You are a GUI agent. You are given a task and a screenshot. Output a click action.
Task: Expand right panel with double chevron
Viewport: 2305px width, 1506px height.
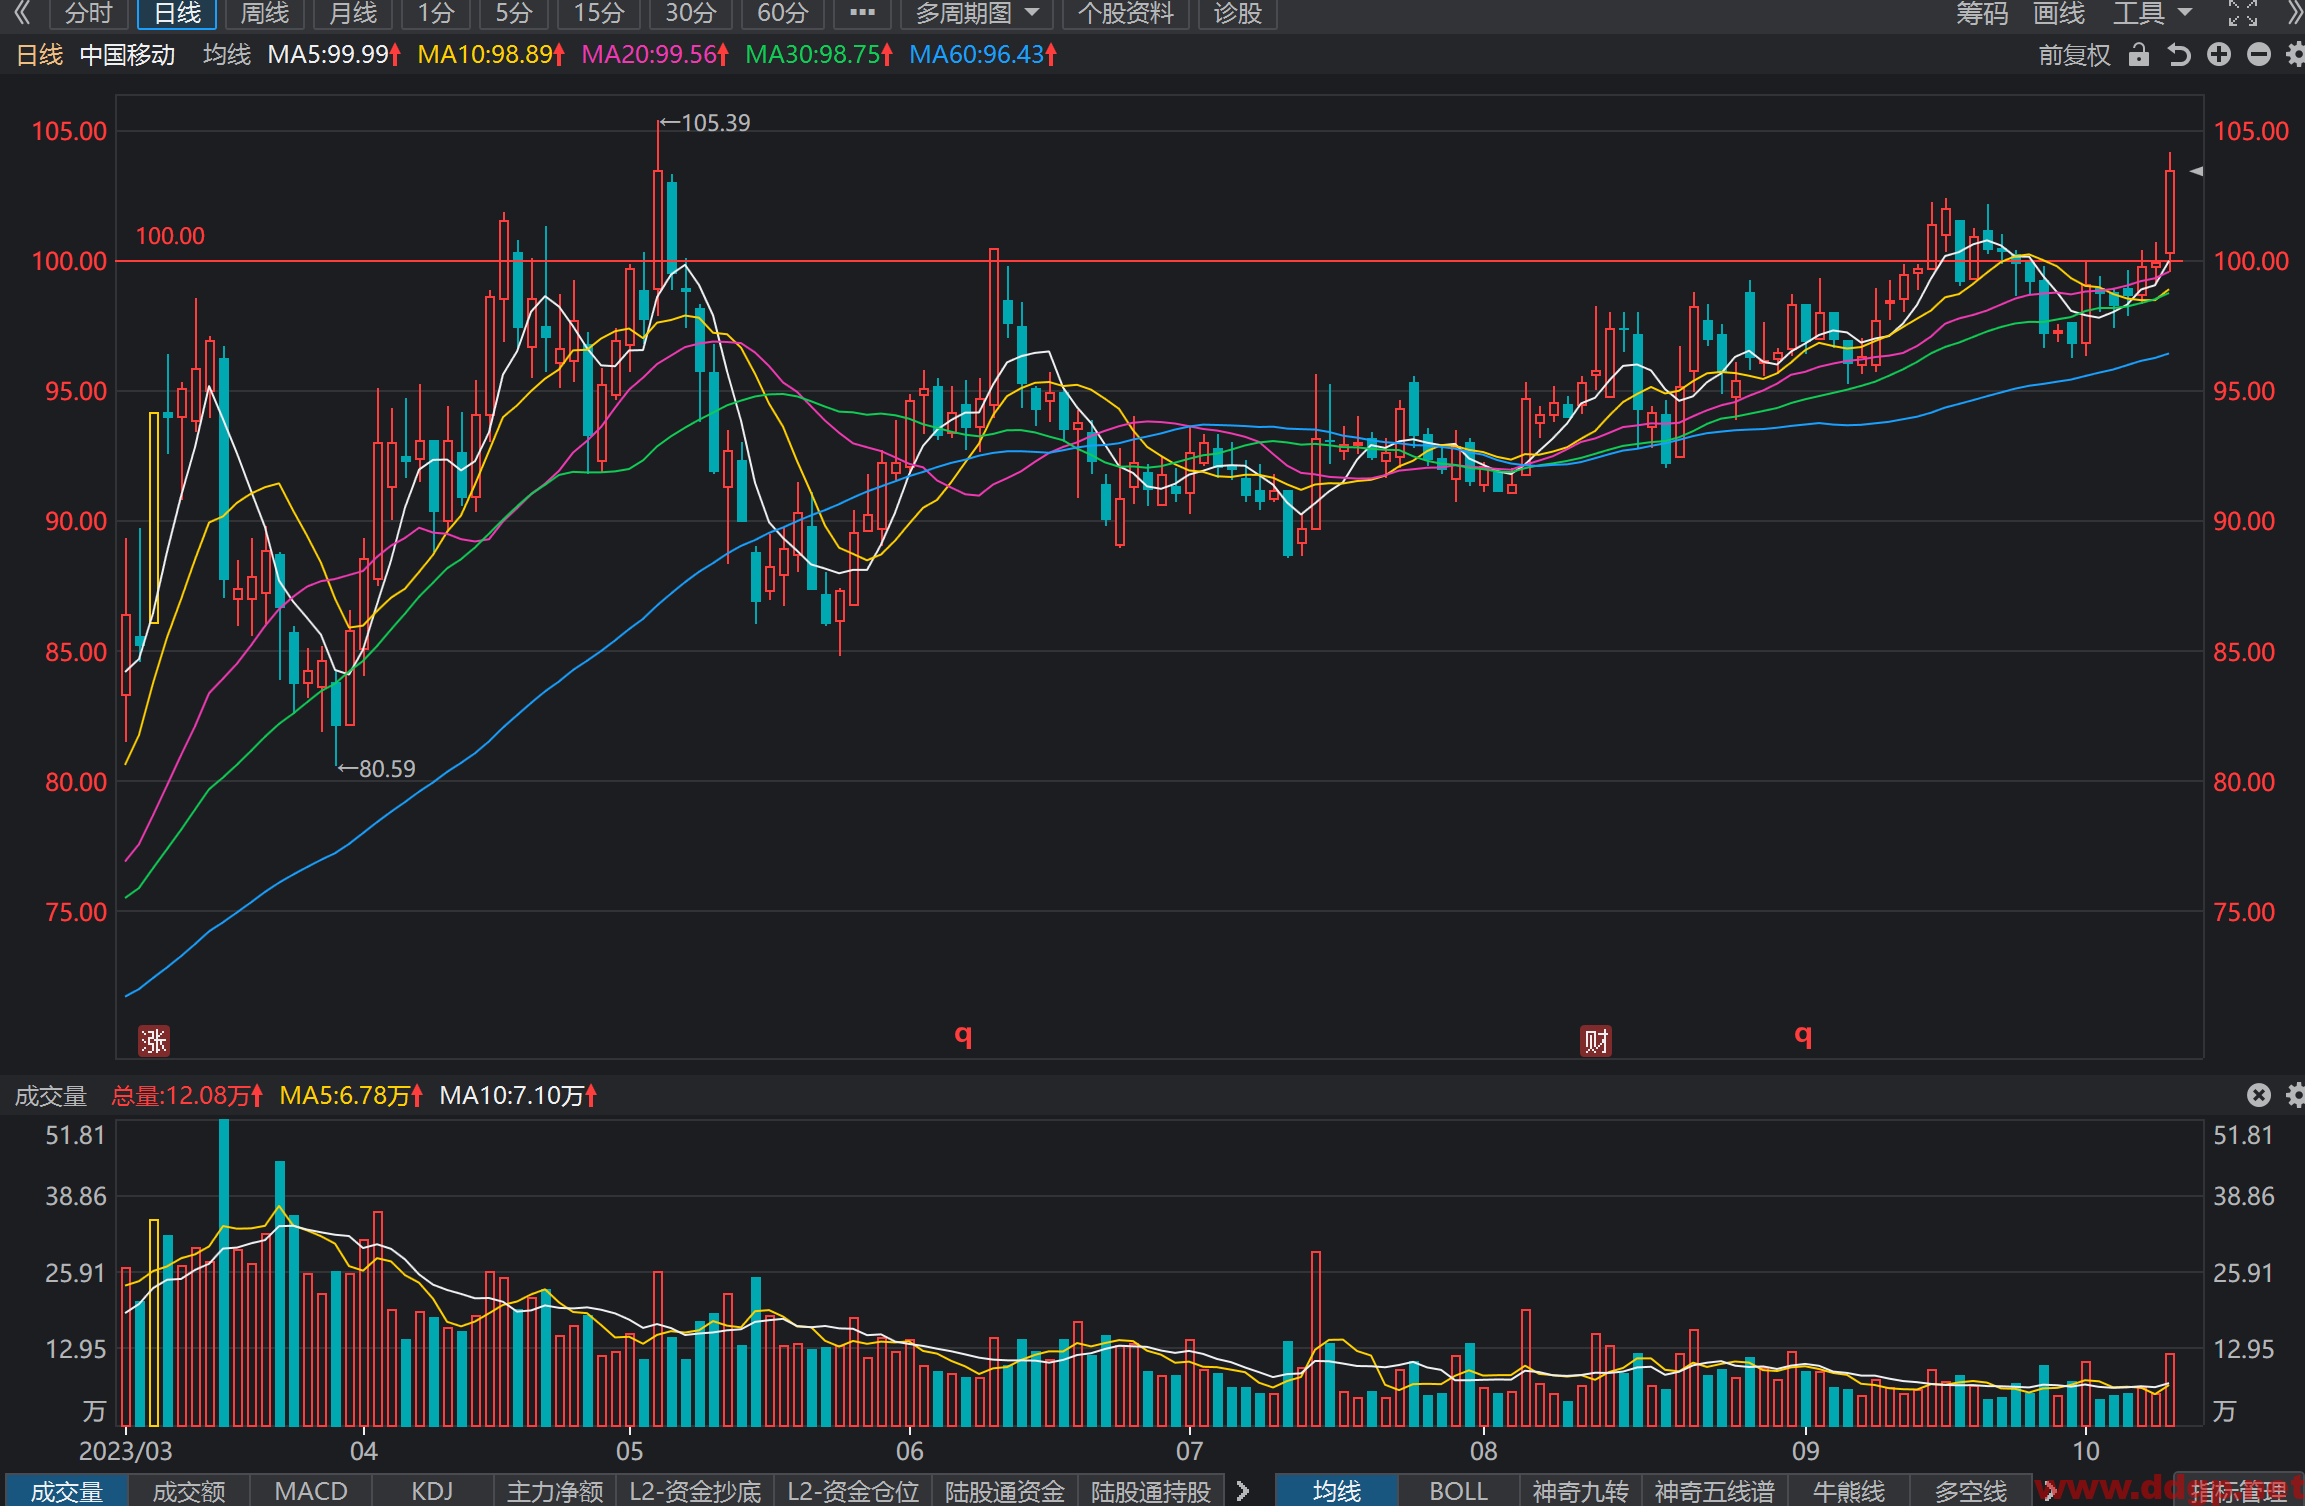2295,13
